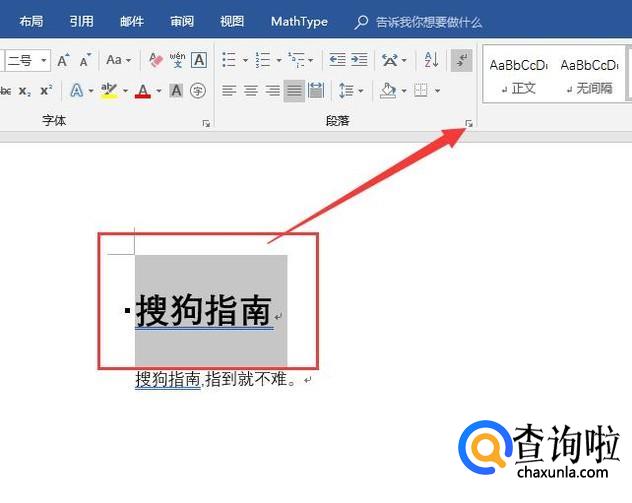Toggle justify alignment
The height and width of the screenshot is (503, 632).
(x=294, y=91)
